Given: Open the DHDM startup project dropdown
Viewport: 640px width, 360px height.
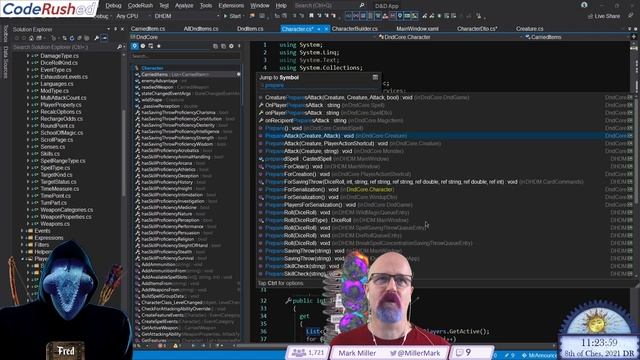Looking at the screenshot, I should pos(187,16).
